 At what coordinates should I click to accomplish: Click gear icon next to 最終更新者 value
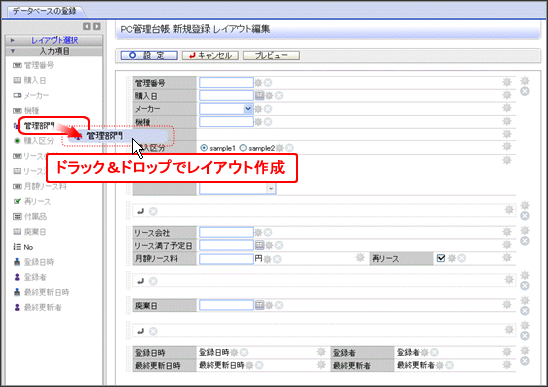[x=440, y=365]
